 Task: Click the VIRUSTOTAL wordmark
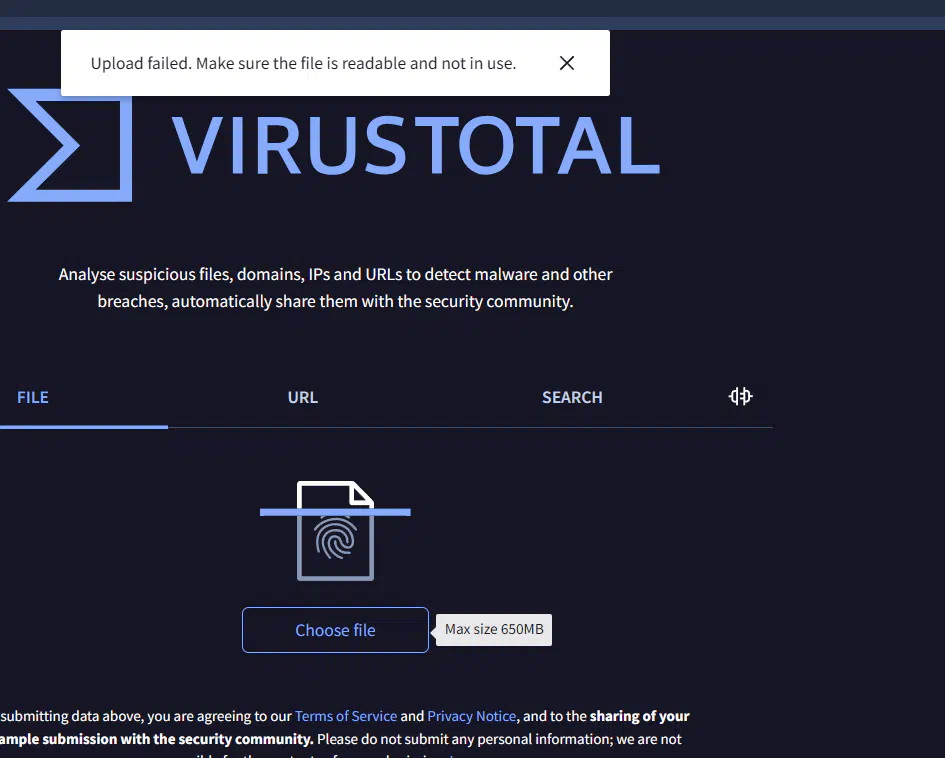(416, 145)
